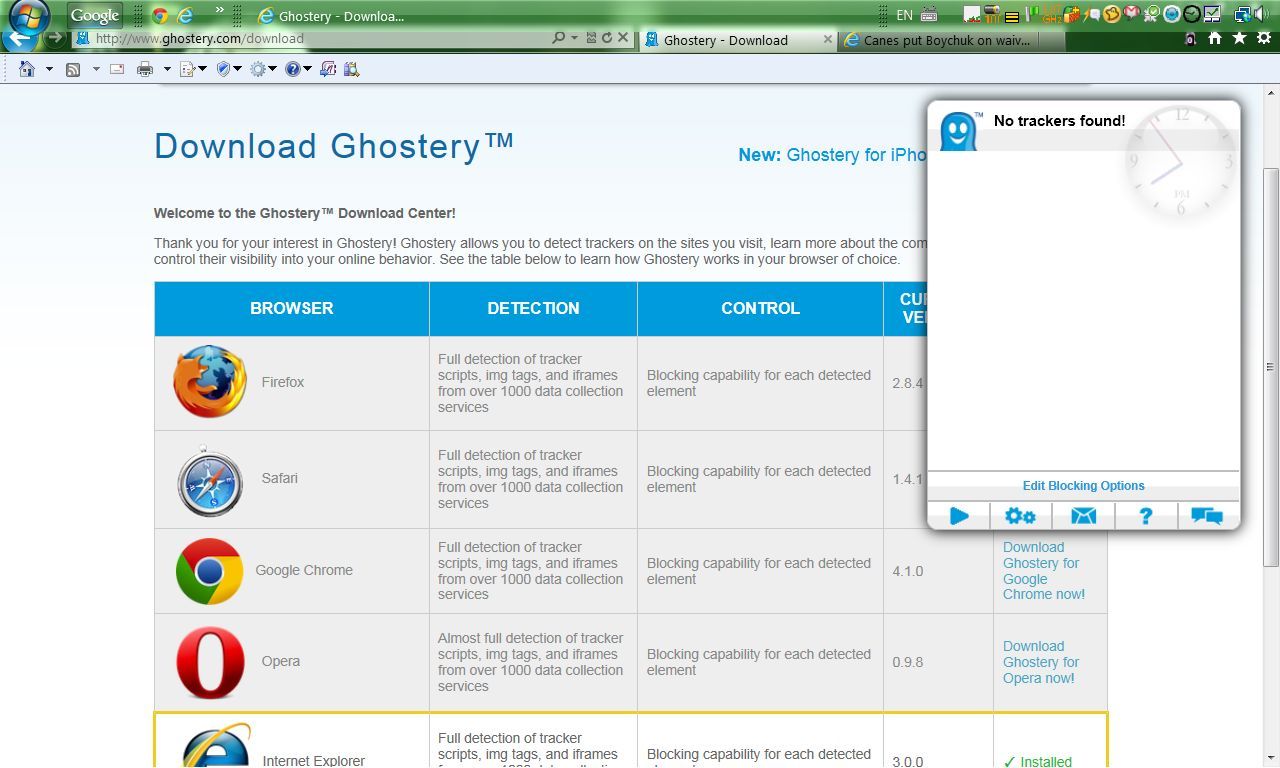Open Ghostery help question mark icon

click(x=1146, y=516)
